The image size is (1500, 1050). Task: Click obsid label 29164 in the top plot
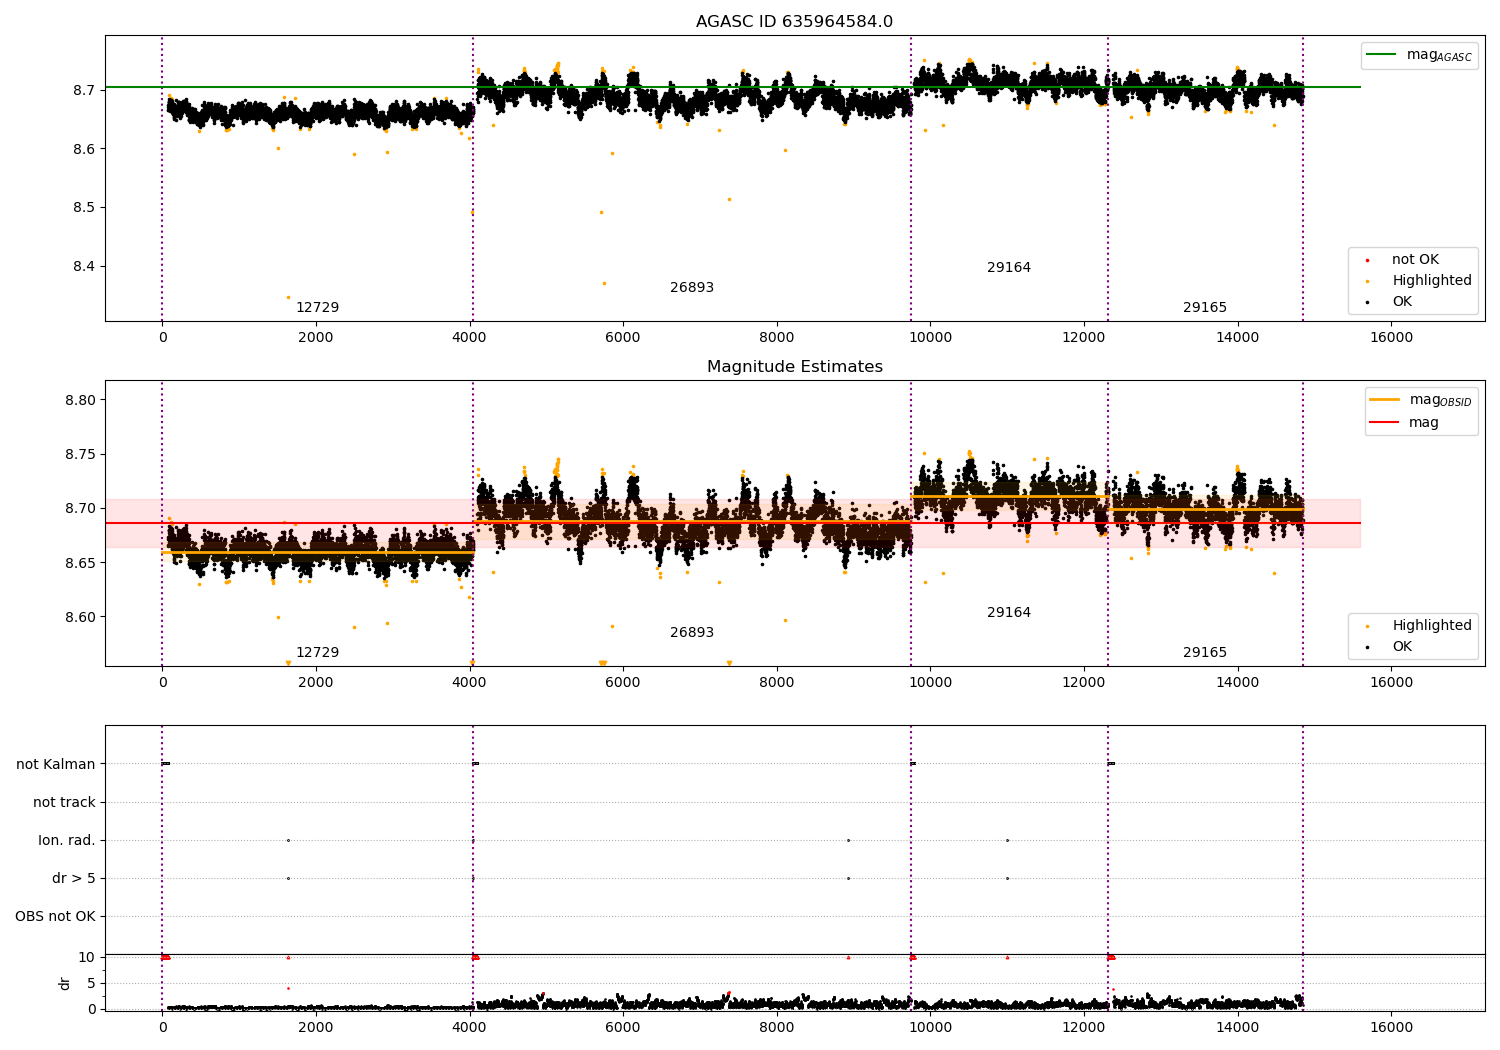[x=1009, y=268]
